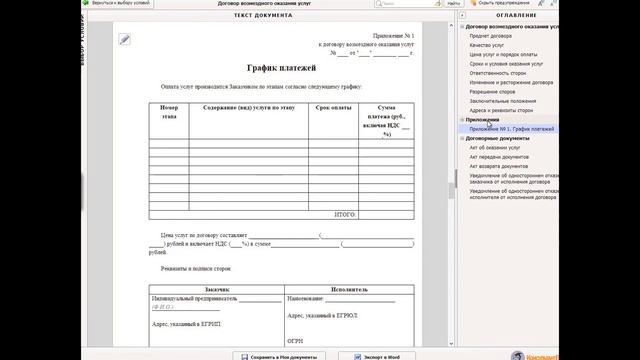This screenshot has height=360, width=640.
Task: Open Предмет договора section
Action: pyautogui.click(x=490, y=36)
